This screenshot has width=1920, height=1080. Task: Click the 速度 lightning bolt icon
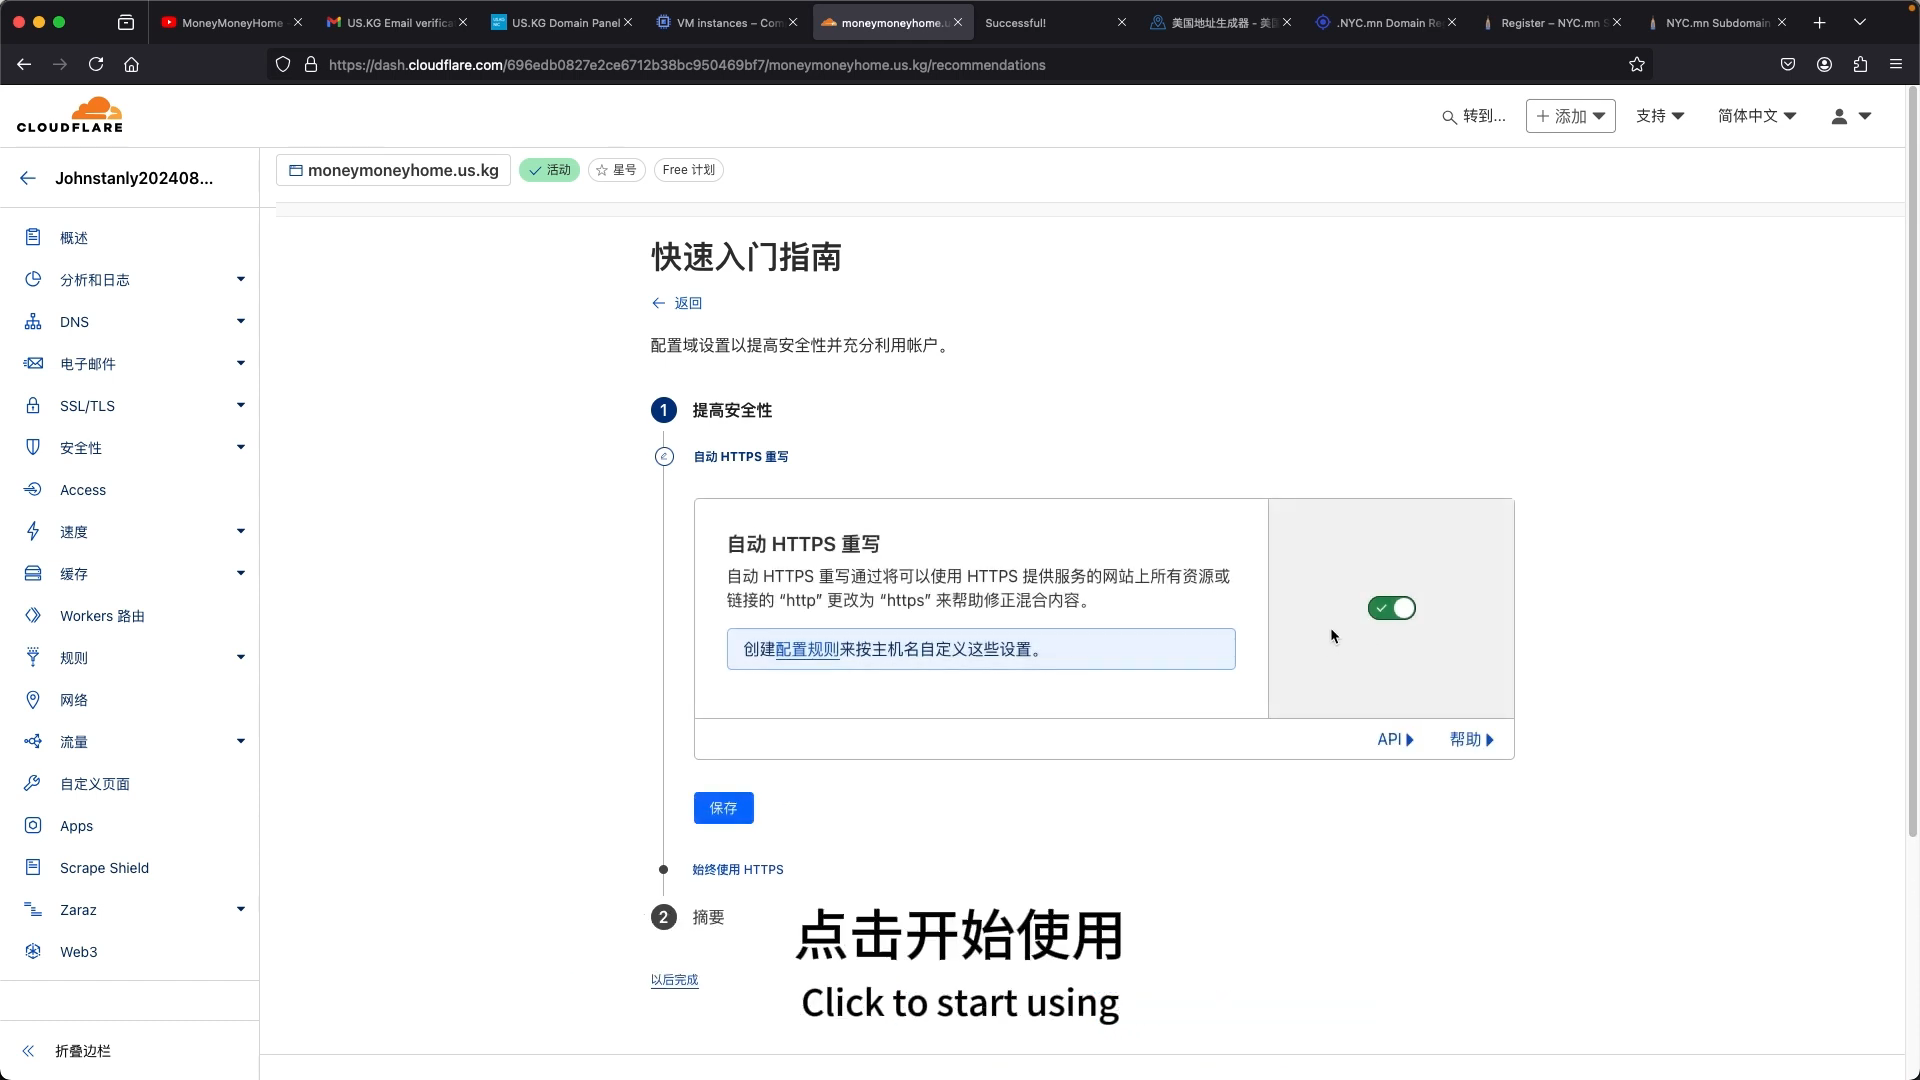33,531
